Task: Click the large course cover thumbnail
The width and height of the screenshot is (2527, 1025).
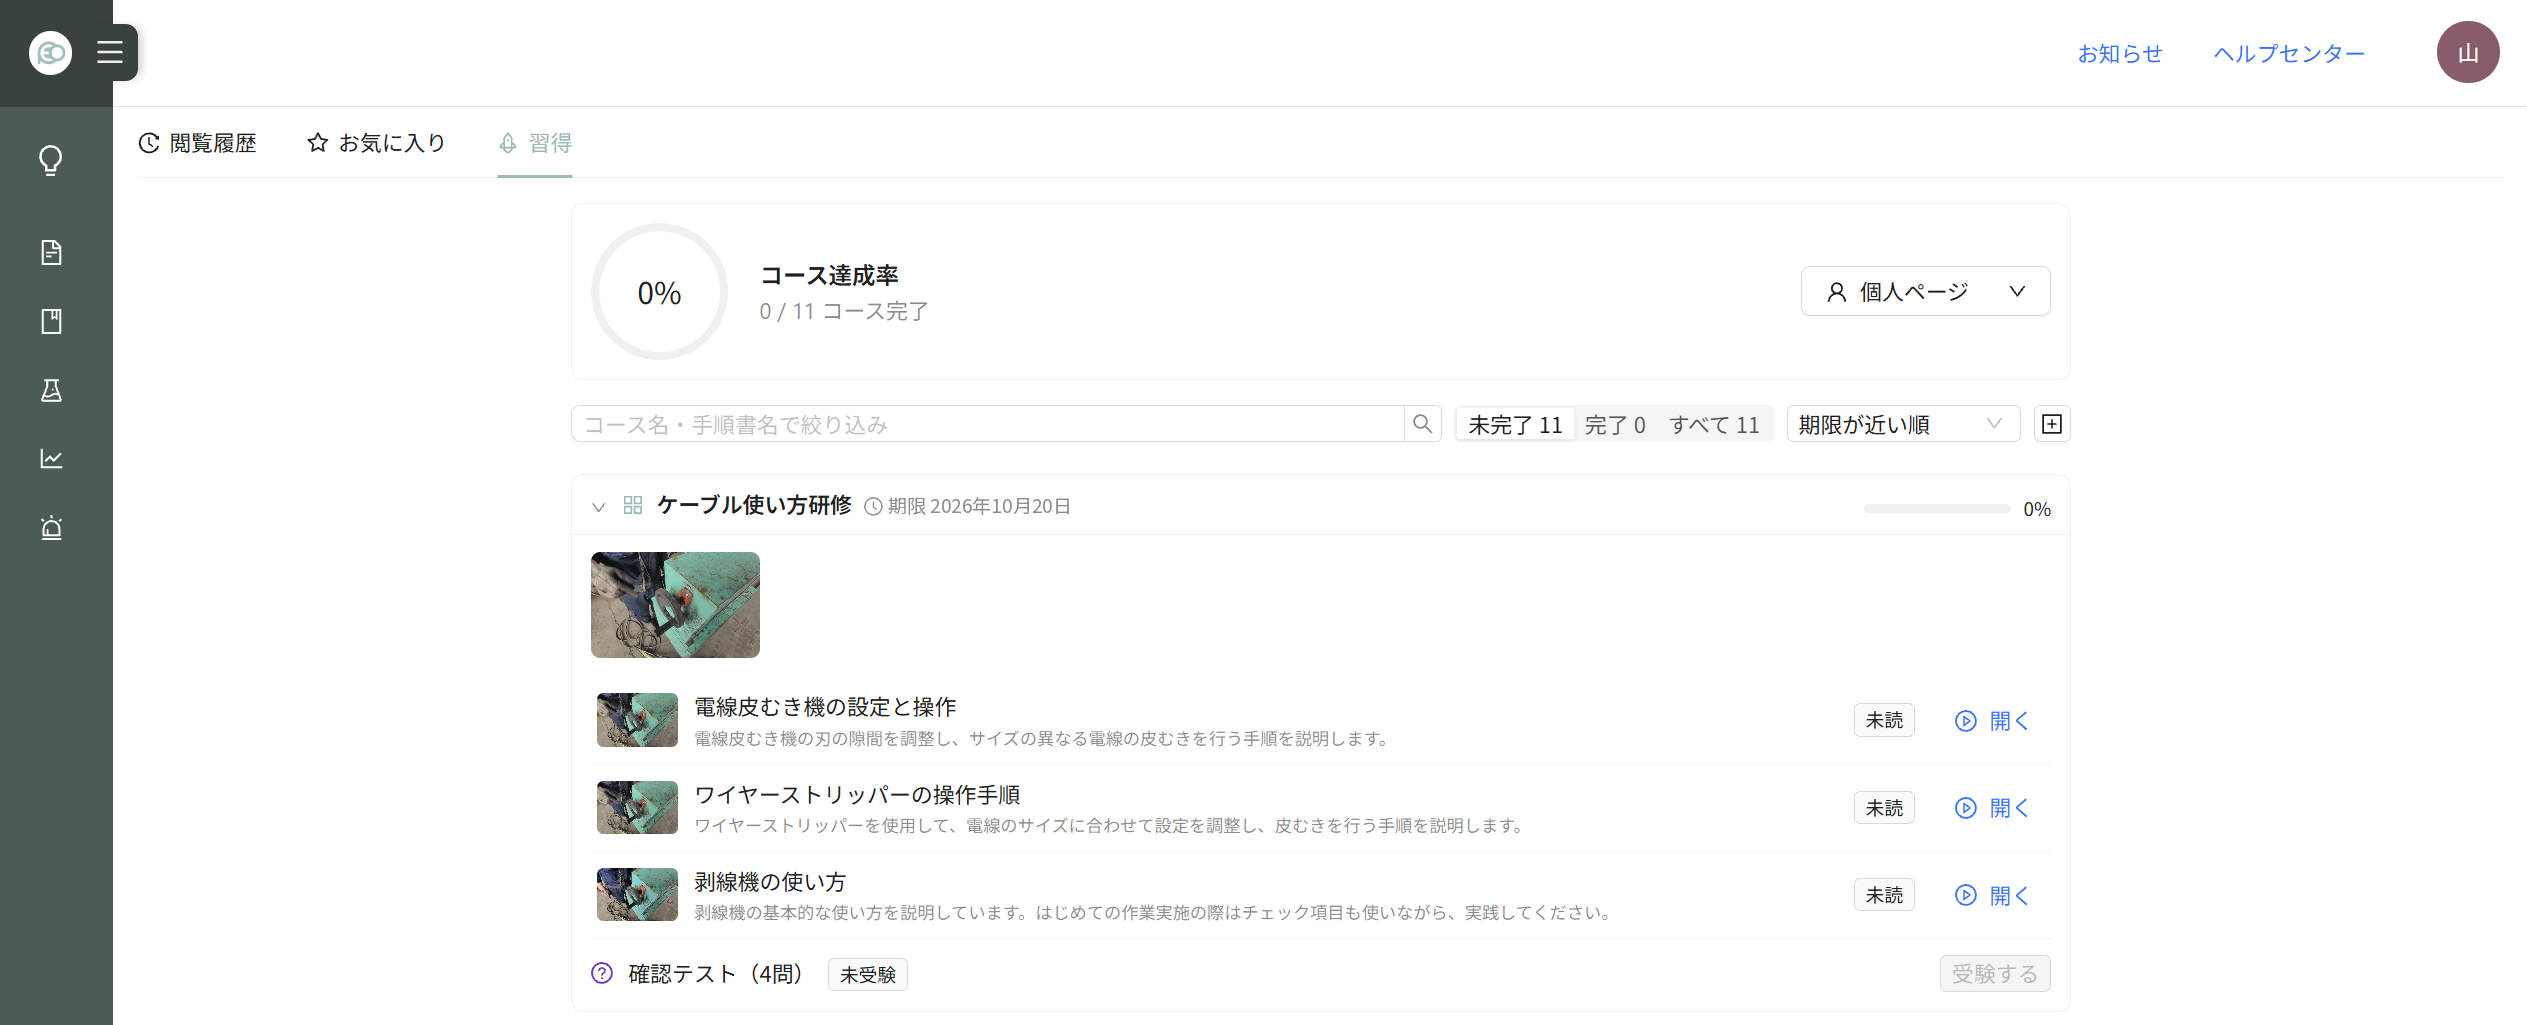Action: click(675, 604)
